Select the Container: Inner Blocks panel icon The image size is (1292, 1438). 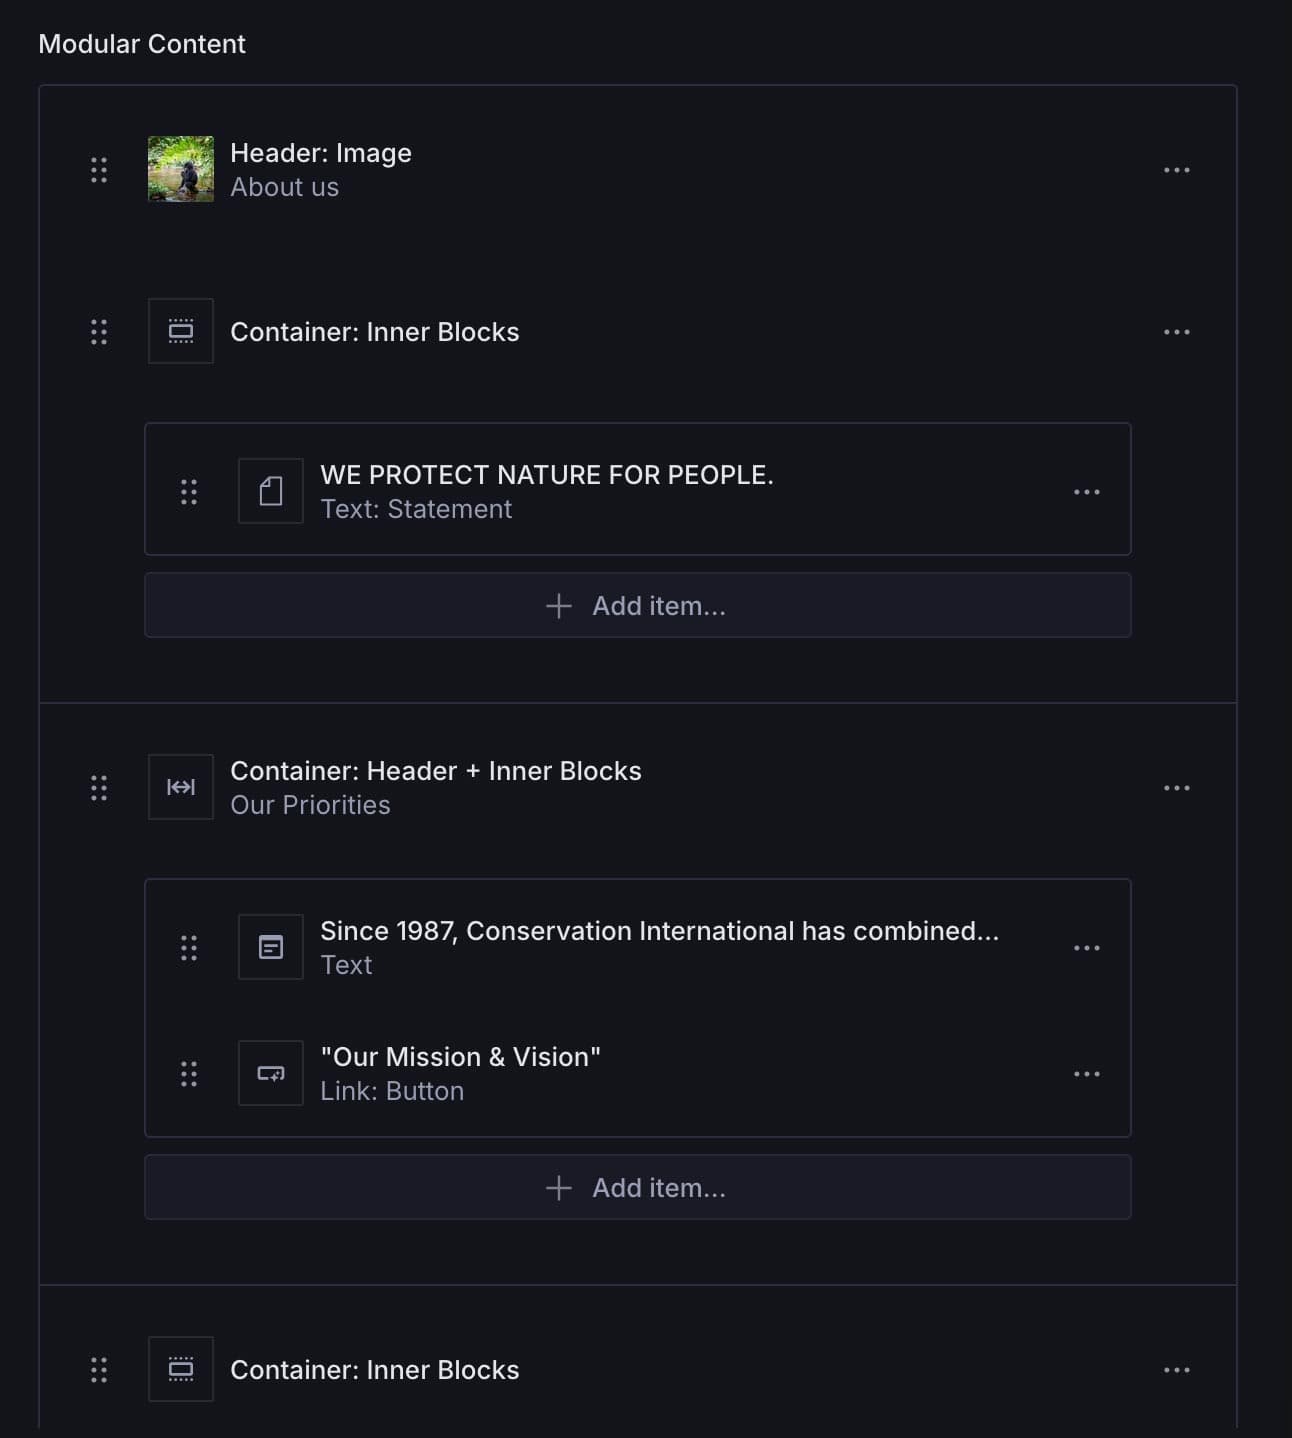pos(180,331)
